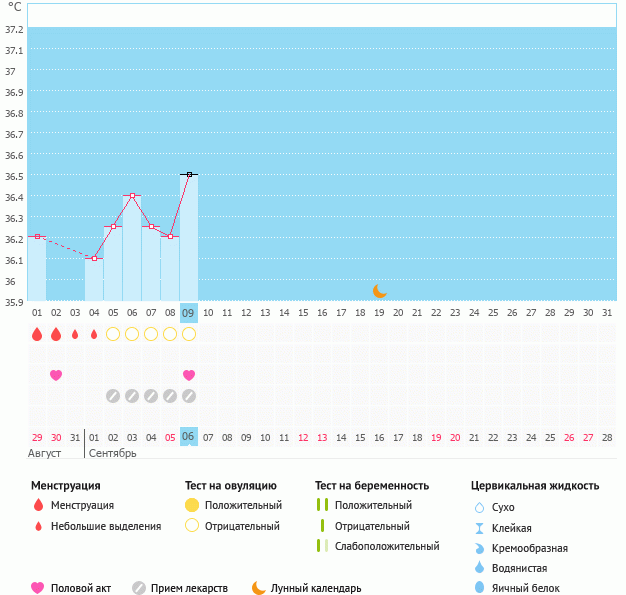The image size is (626, 595).
Task: Click the medication pill icon on cycle day 07
Action: pyautogui.click(x=151, y=396)
